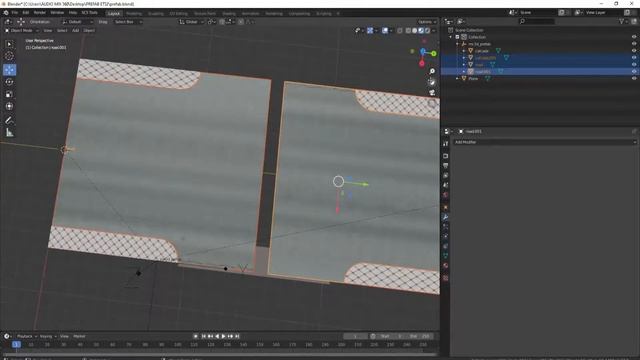This screenshot has height=360, width=640.
Task: Open the Global transform orientation dropdown
Action: pyautogui.click(x=191, y=22)
